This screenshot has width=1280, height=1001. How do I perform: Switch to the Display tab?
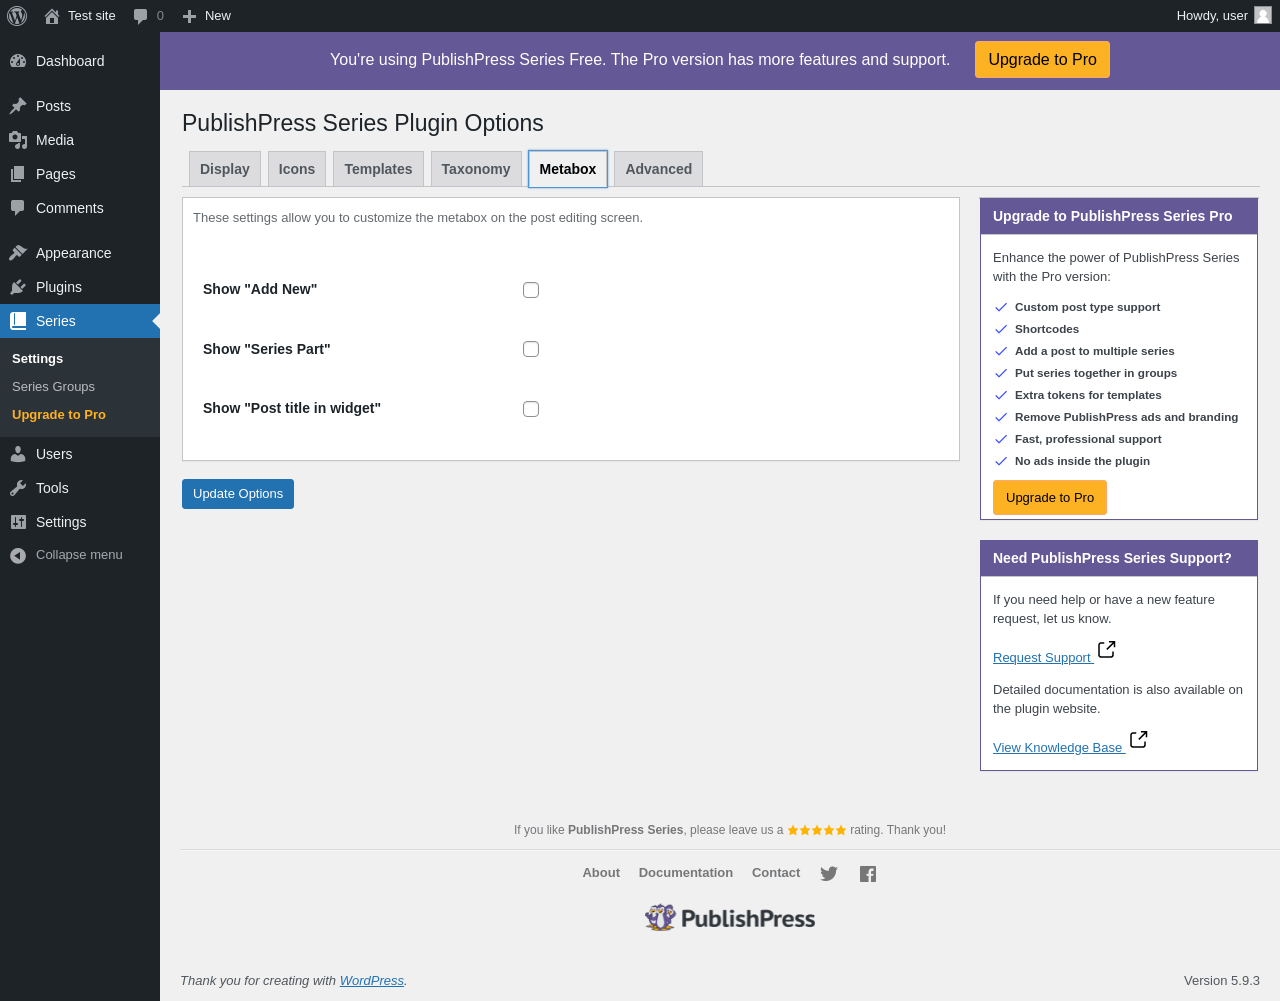pos(225,169)
